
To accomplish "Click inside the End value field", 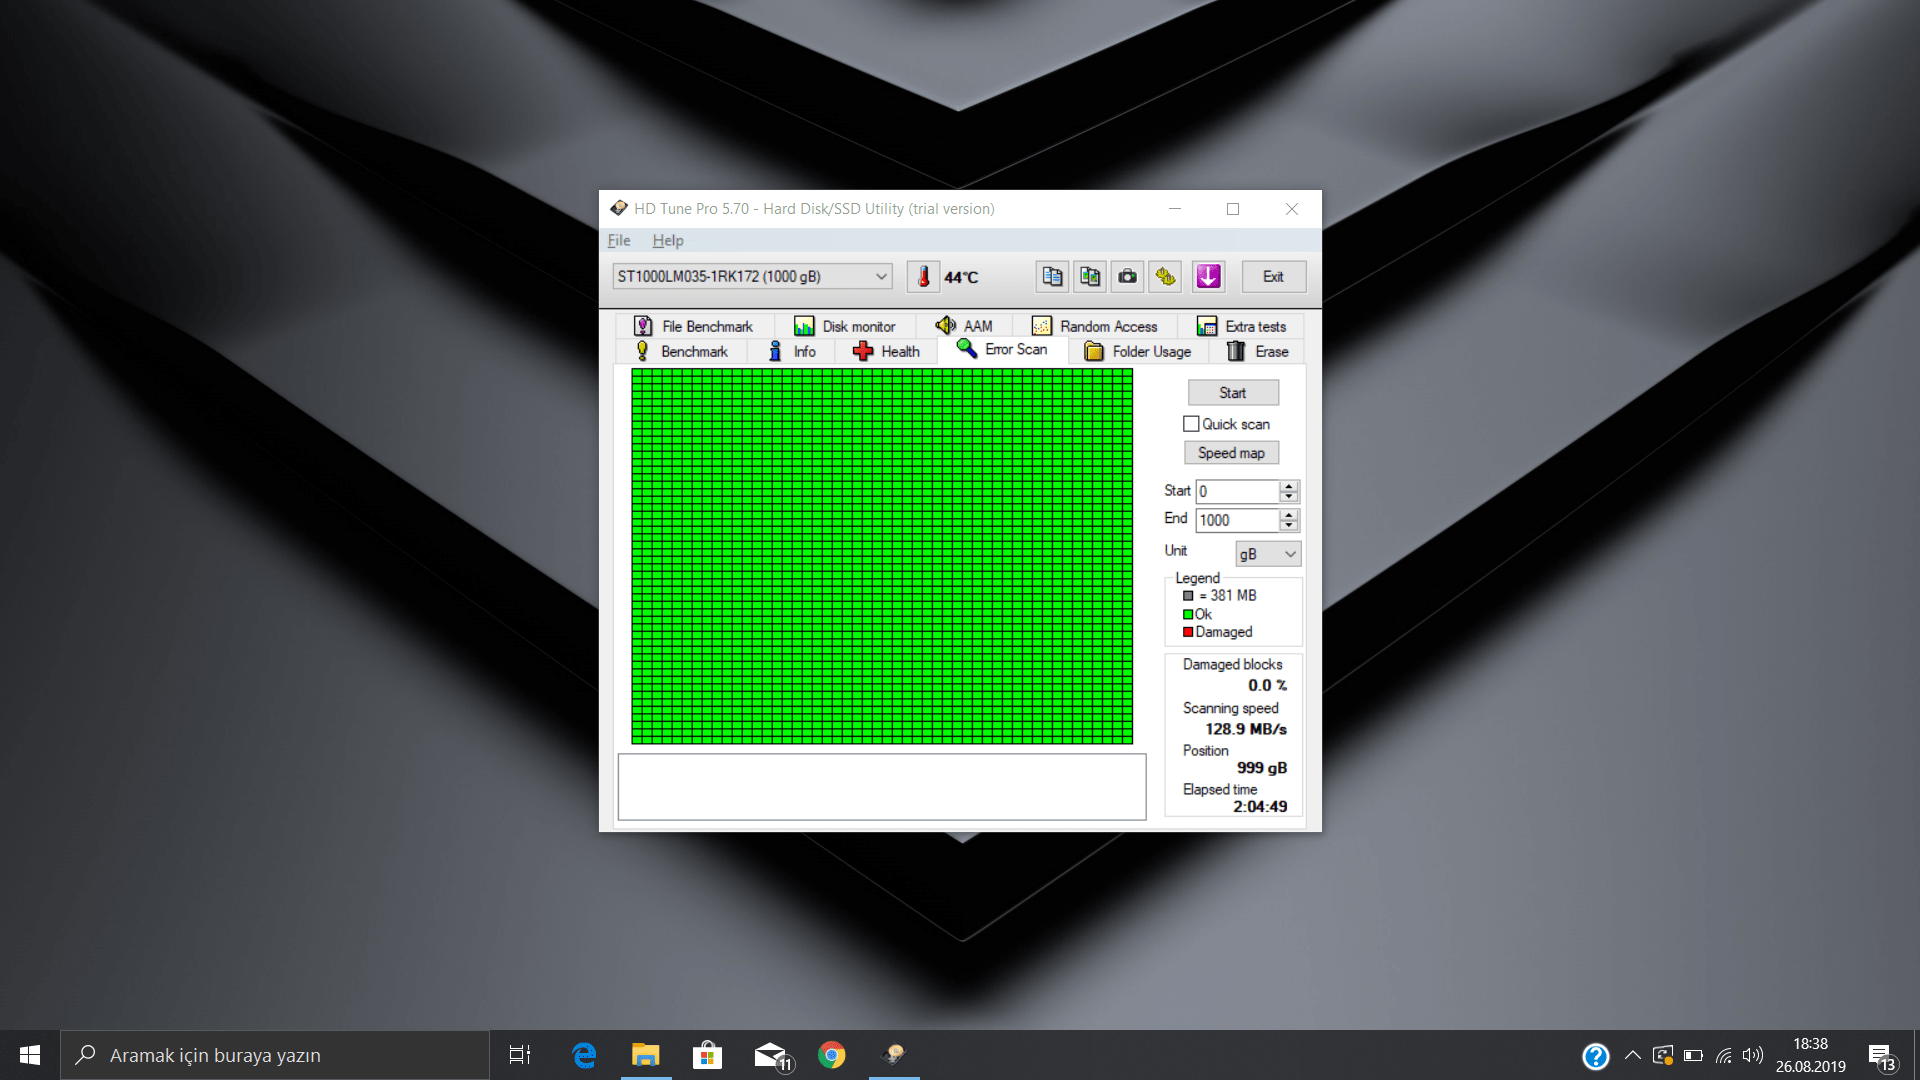I will [1235, 519].
